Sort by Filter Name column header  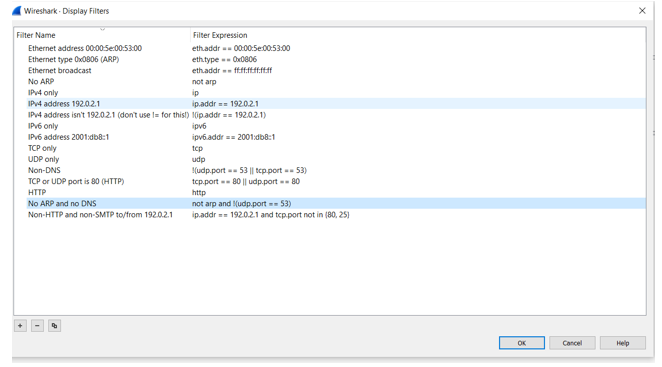36,35
